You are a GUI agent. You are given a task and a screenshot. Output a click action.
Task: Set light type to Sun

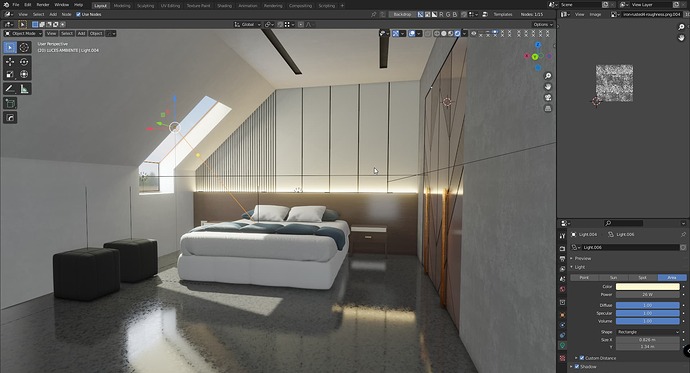613,278
